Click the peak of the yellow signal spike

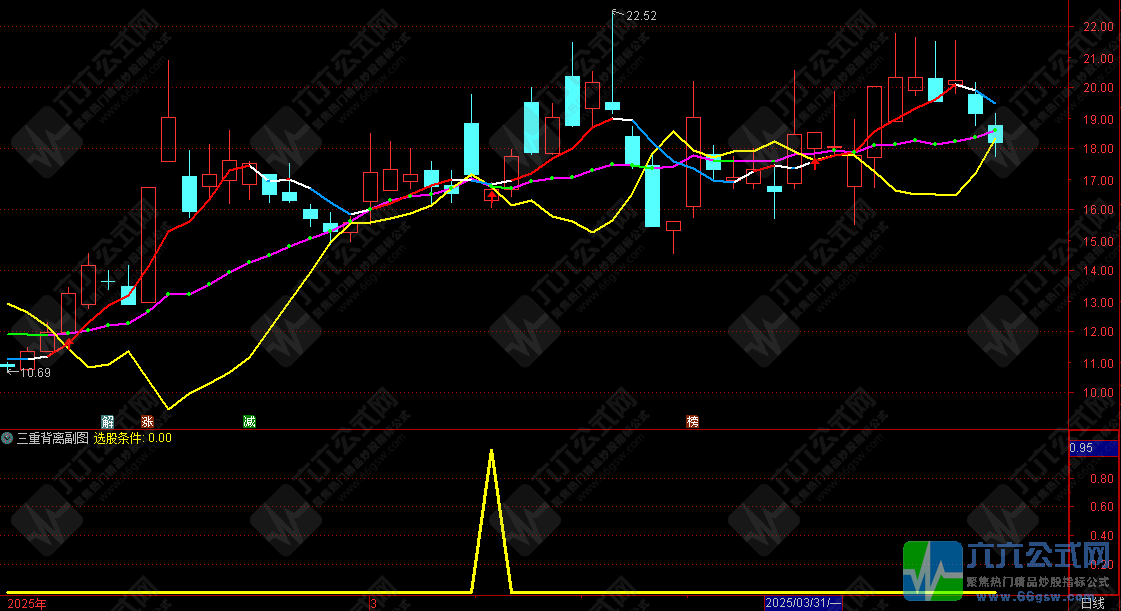[x=491, y=451]
